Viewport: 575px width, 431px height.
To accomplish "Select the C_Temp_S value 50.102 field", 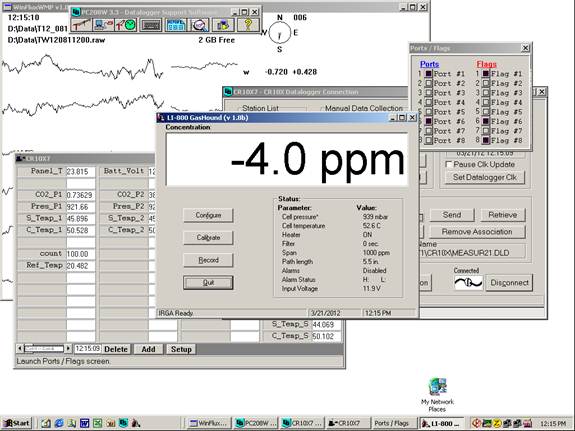I will pyautogui.click(x=326, y=336).
